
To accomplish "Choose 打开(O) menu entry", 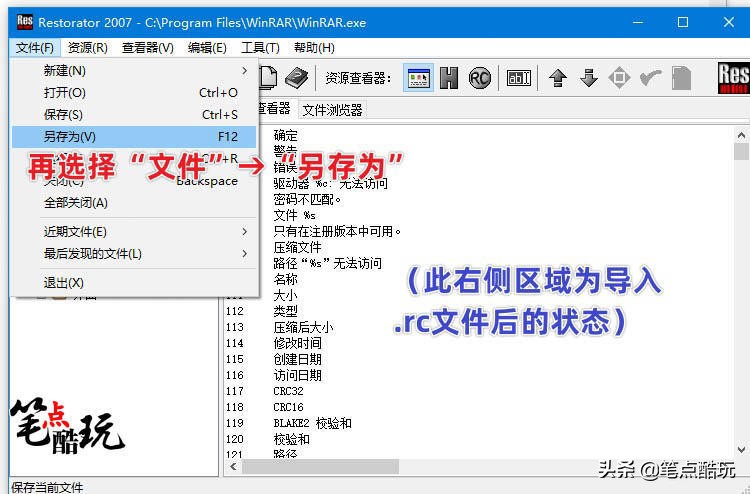I will pos(134,93).
